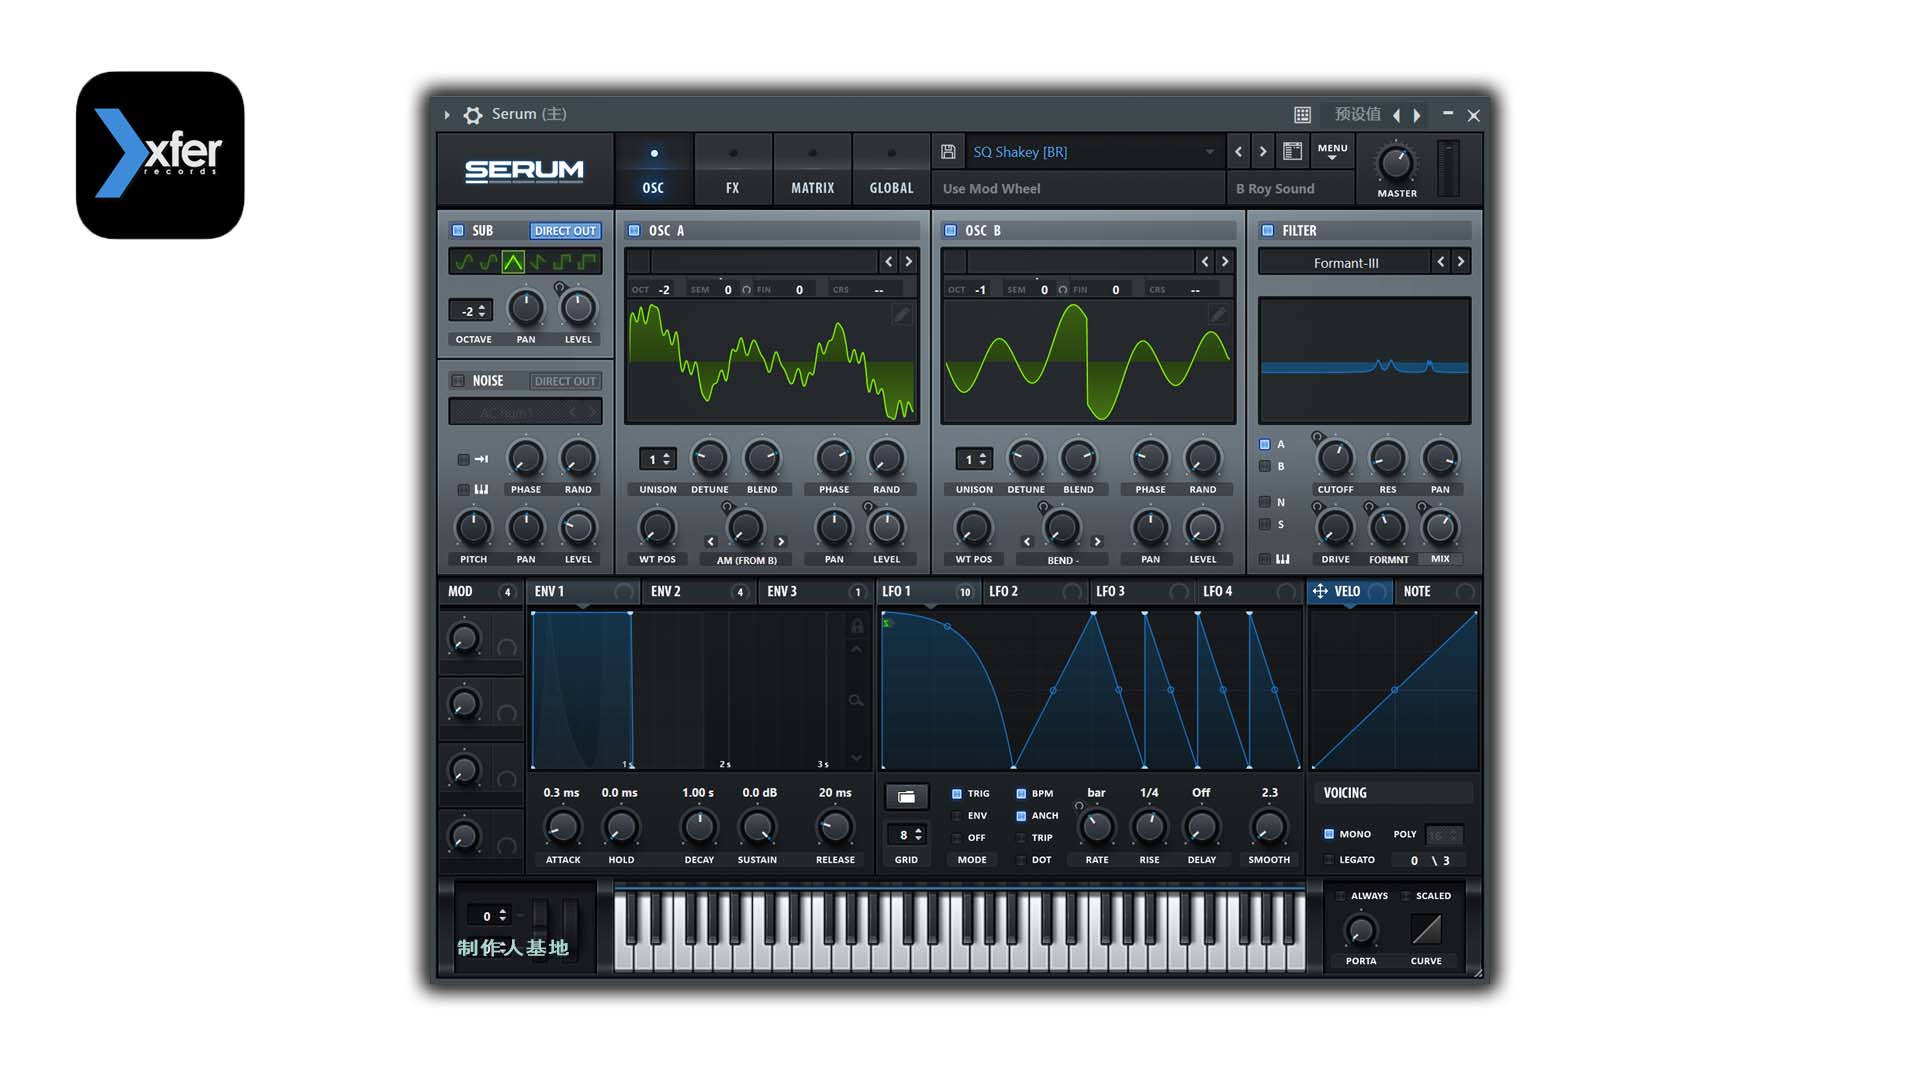This screenshot has width=1920, height=1080.
Task: Click the noise keytrack piano icon
Action: pyautogui.click(x=481, y=489)
